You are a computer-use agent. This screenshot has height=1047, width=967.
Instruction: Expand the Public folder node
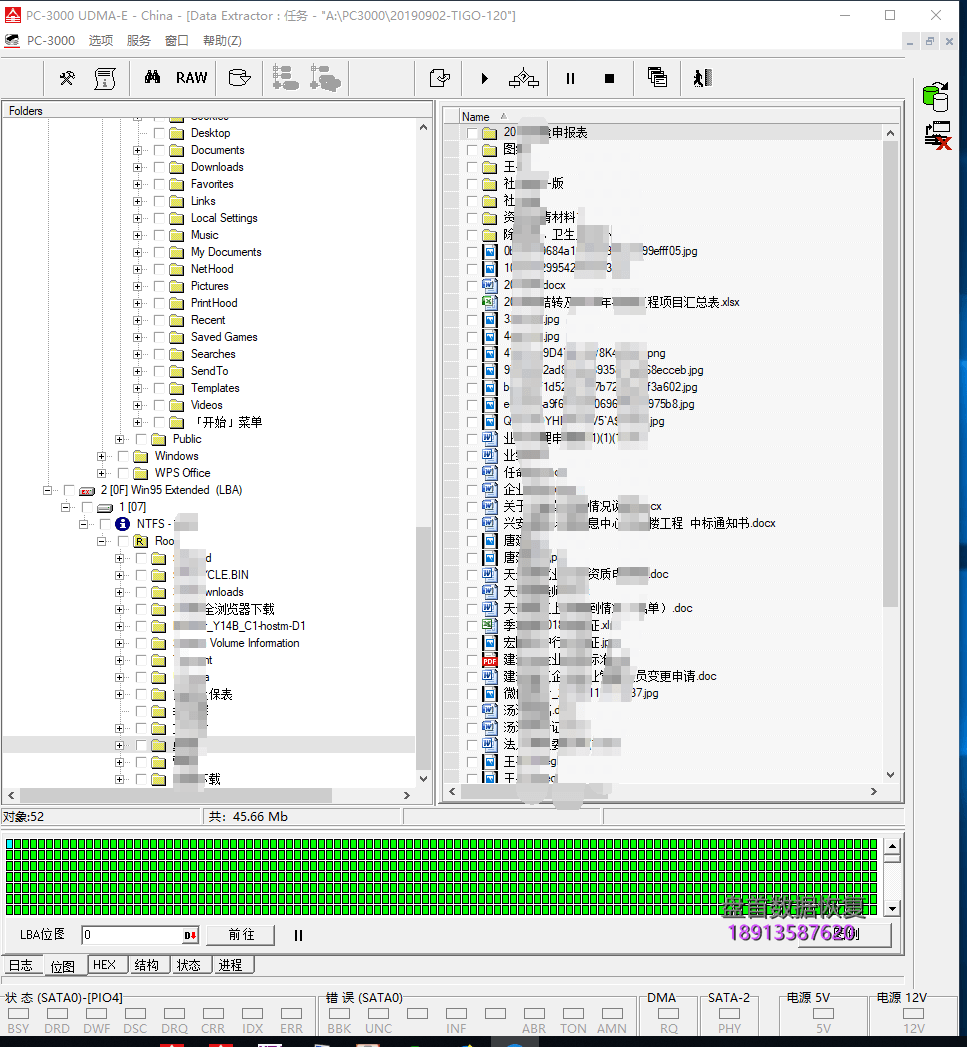pyautogui.click(x=120, y=439)
